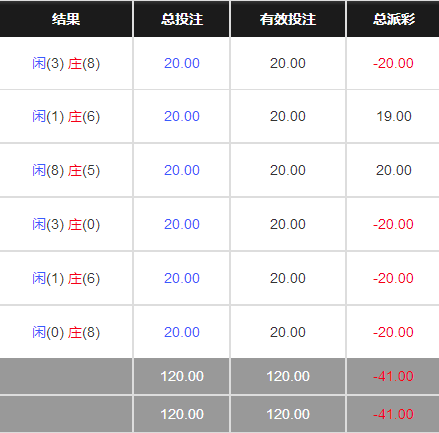Click the 总投注 column header
This screenshot has width=439, height=433.
182,19
